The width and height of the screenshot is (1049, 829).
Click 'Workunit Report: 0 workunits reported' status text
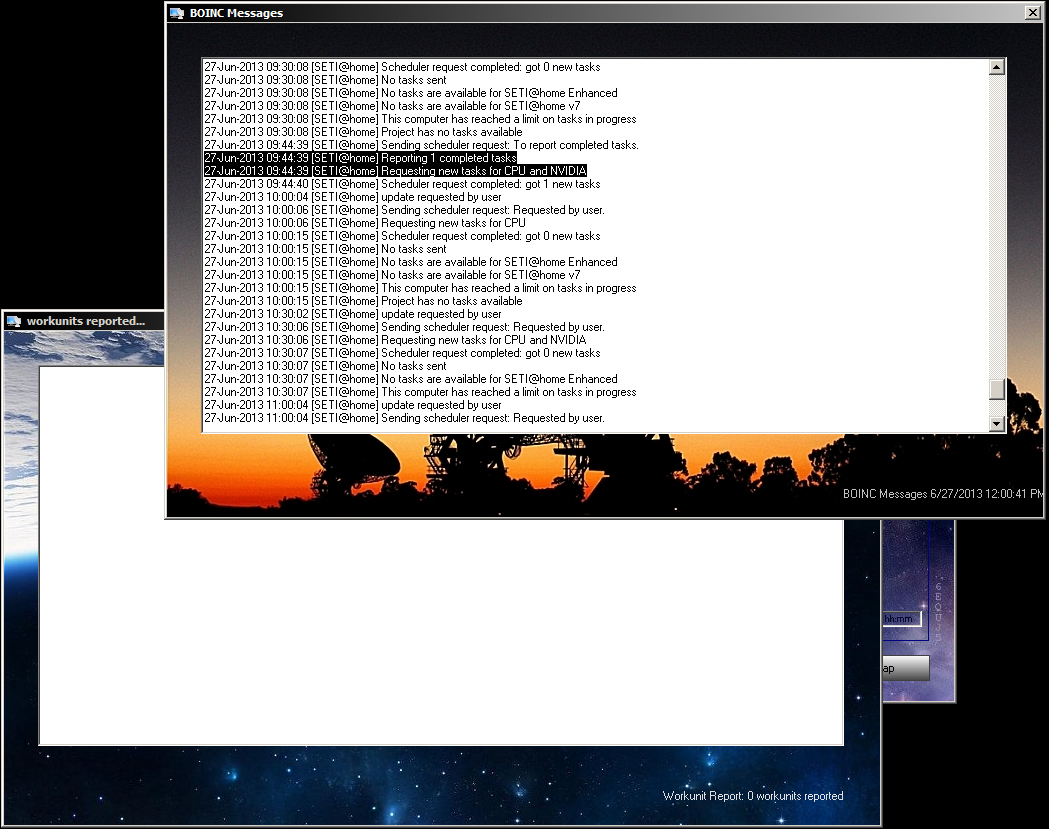[x=753, y=796]
